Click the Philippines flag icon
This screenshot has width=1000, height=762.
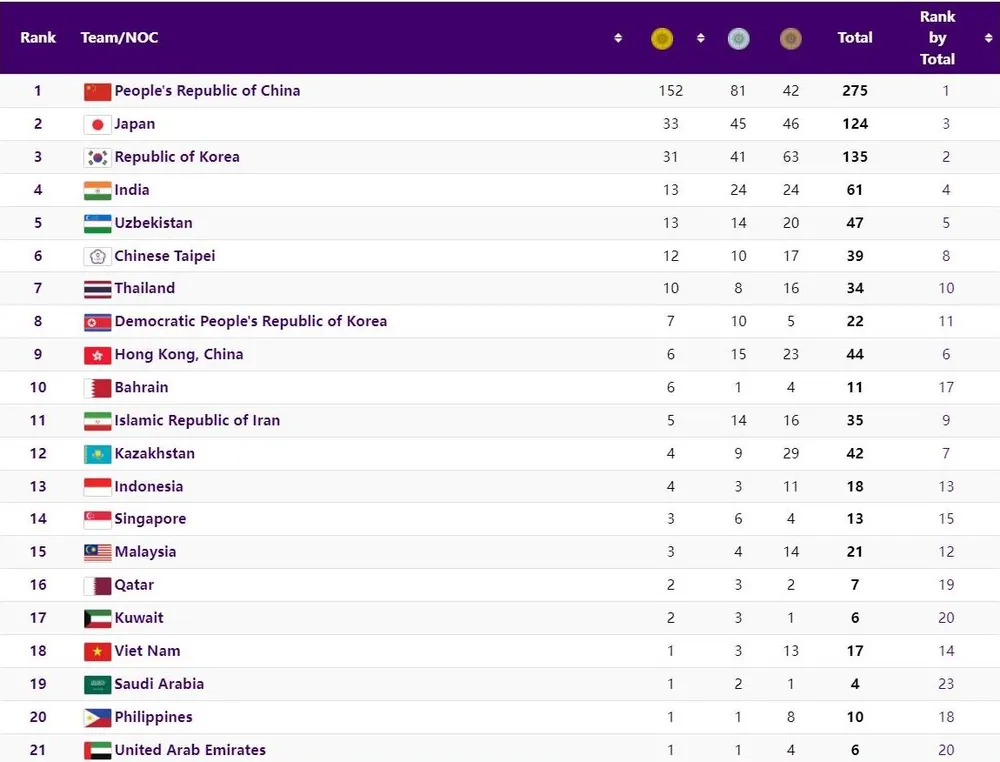tap(97, 718)
